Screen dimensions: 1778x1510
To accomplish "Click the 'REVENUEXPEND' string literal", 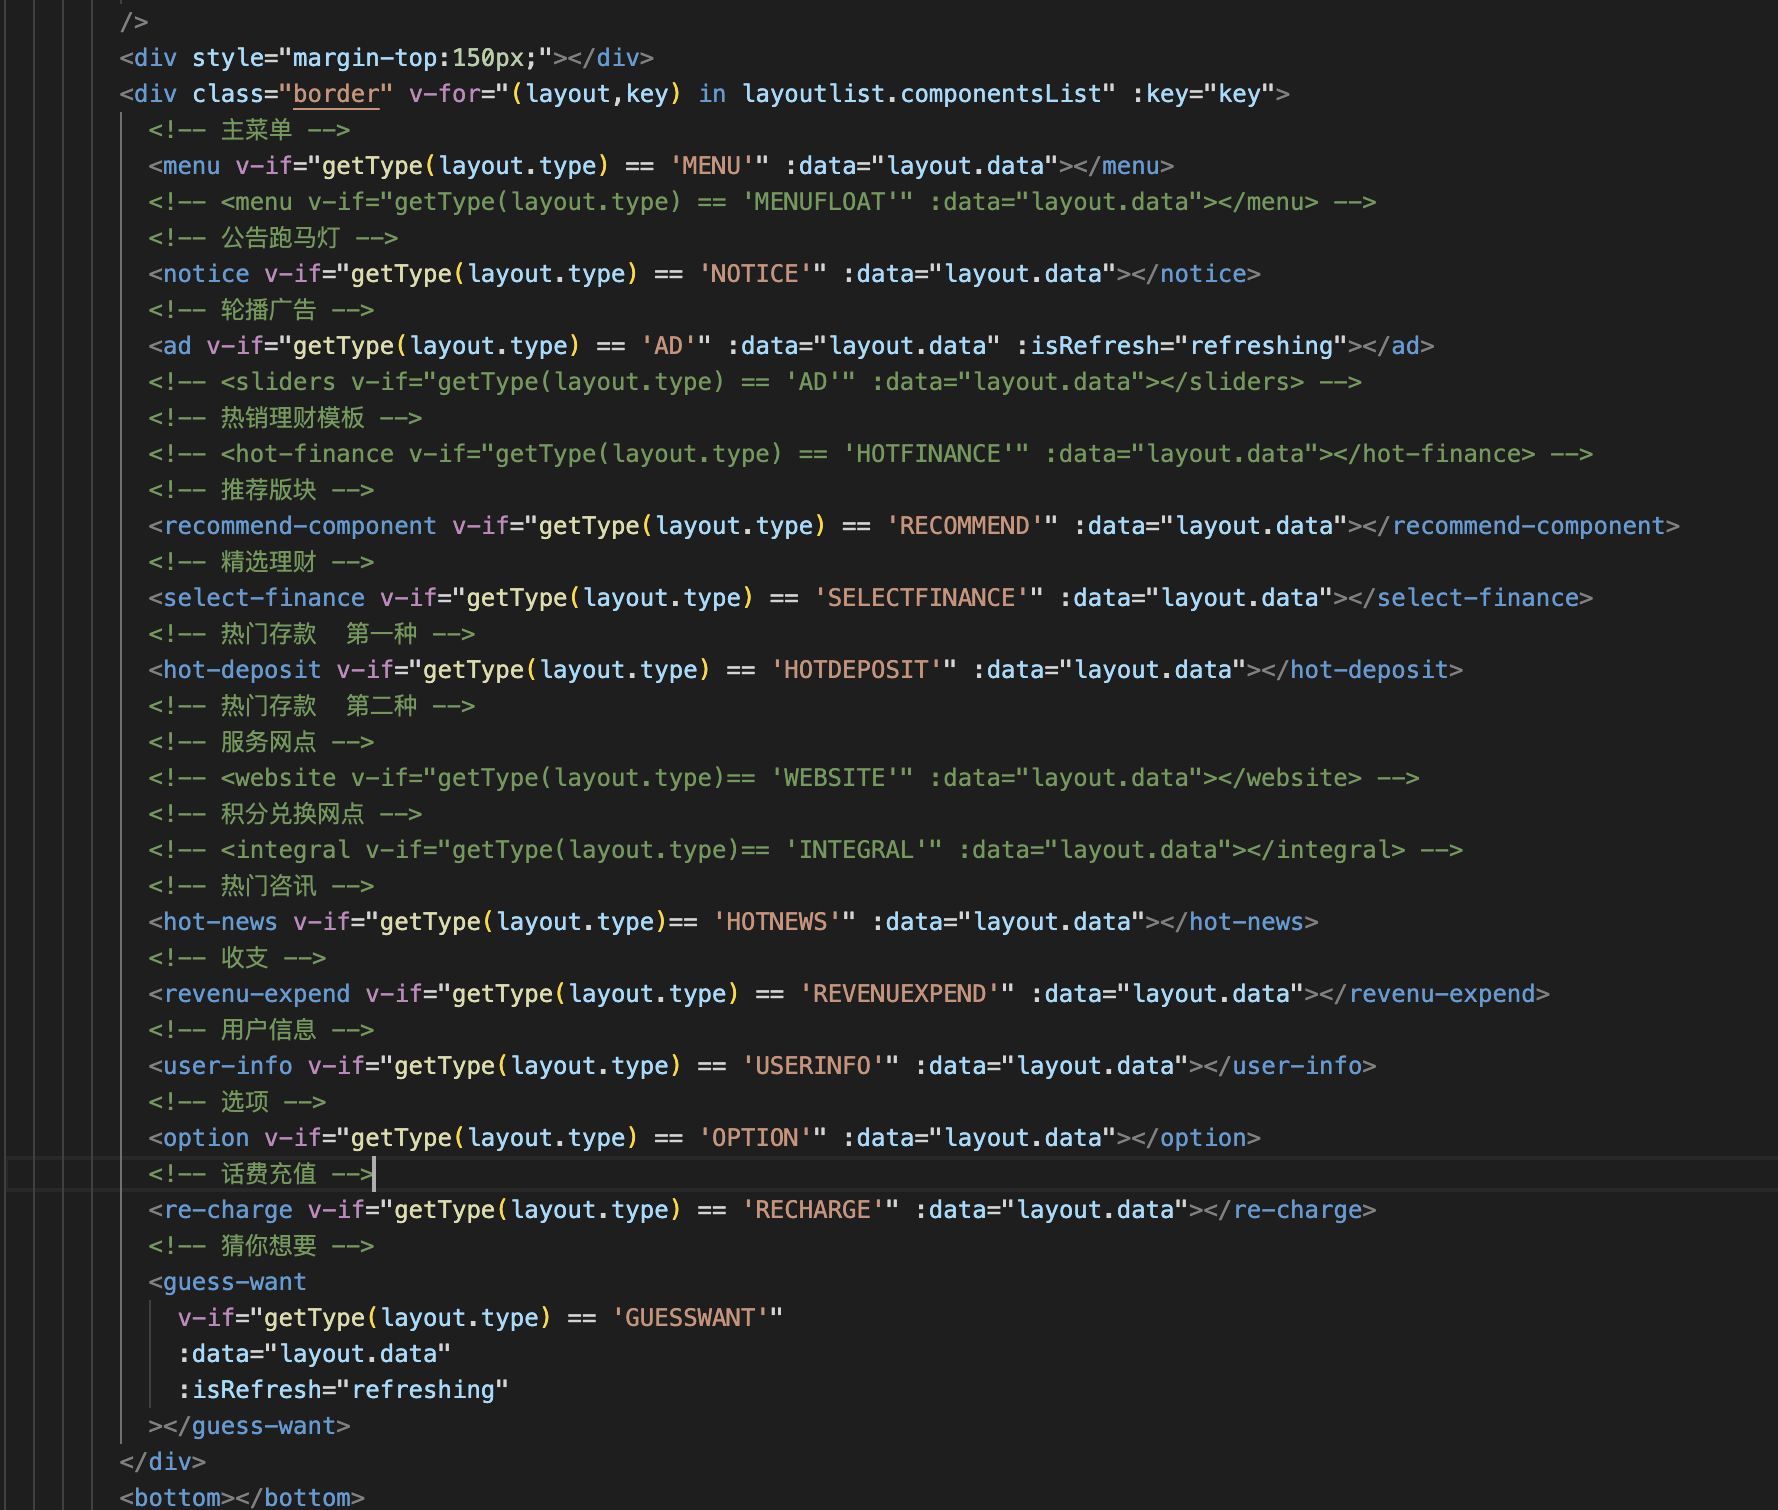I will [x=899, y=994].
